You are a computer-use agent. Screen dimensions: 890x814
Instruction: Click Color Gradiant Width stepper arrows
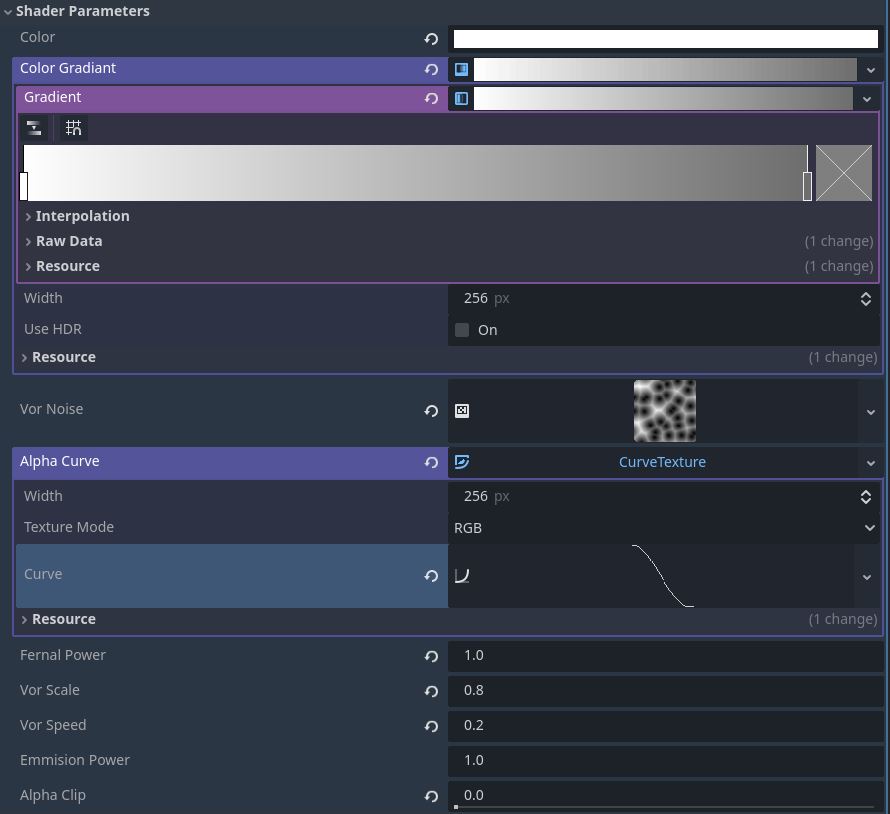coord(866,299)
